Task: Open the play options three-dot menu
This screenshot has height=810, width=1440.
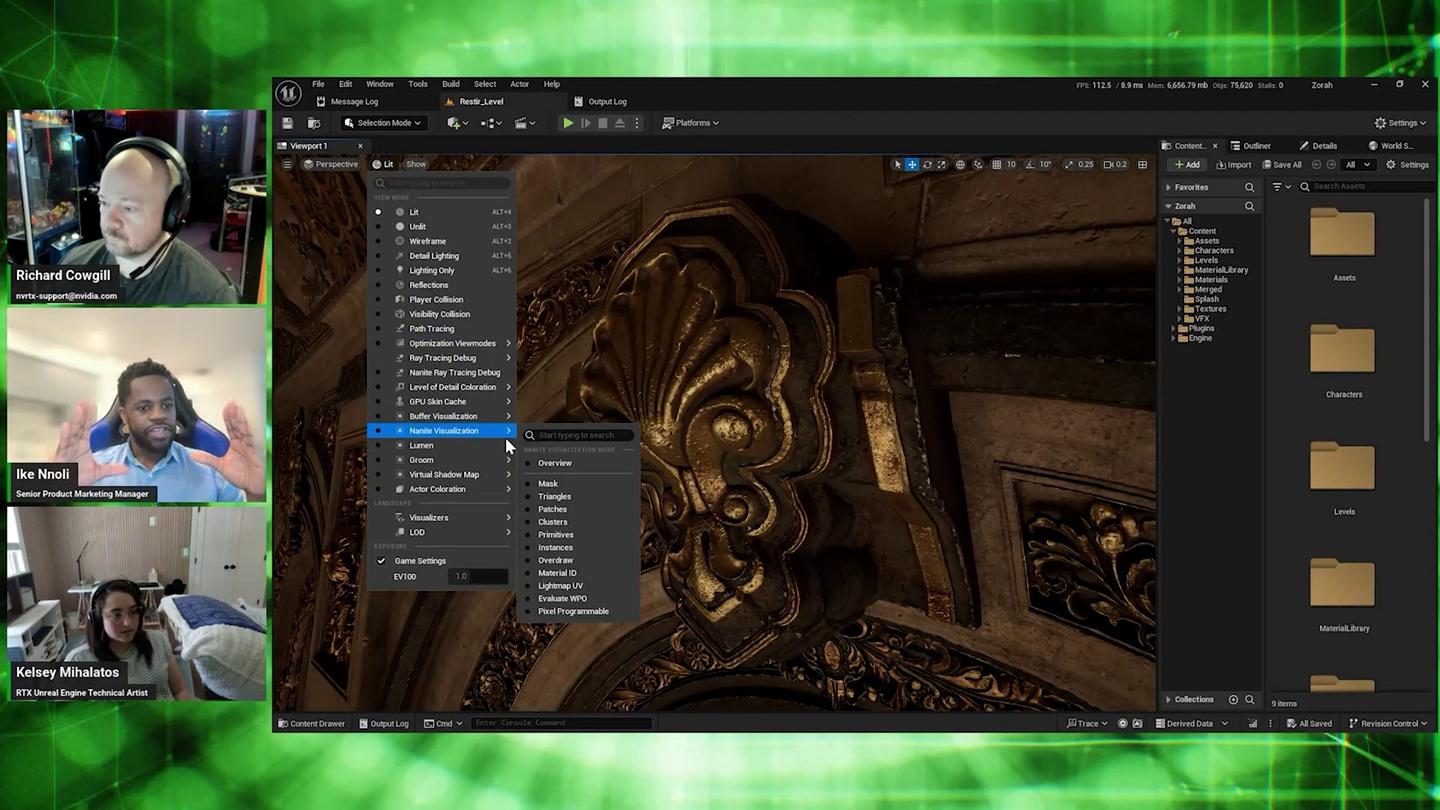Action: point(636,123)
